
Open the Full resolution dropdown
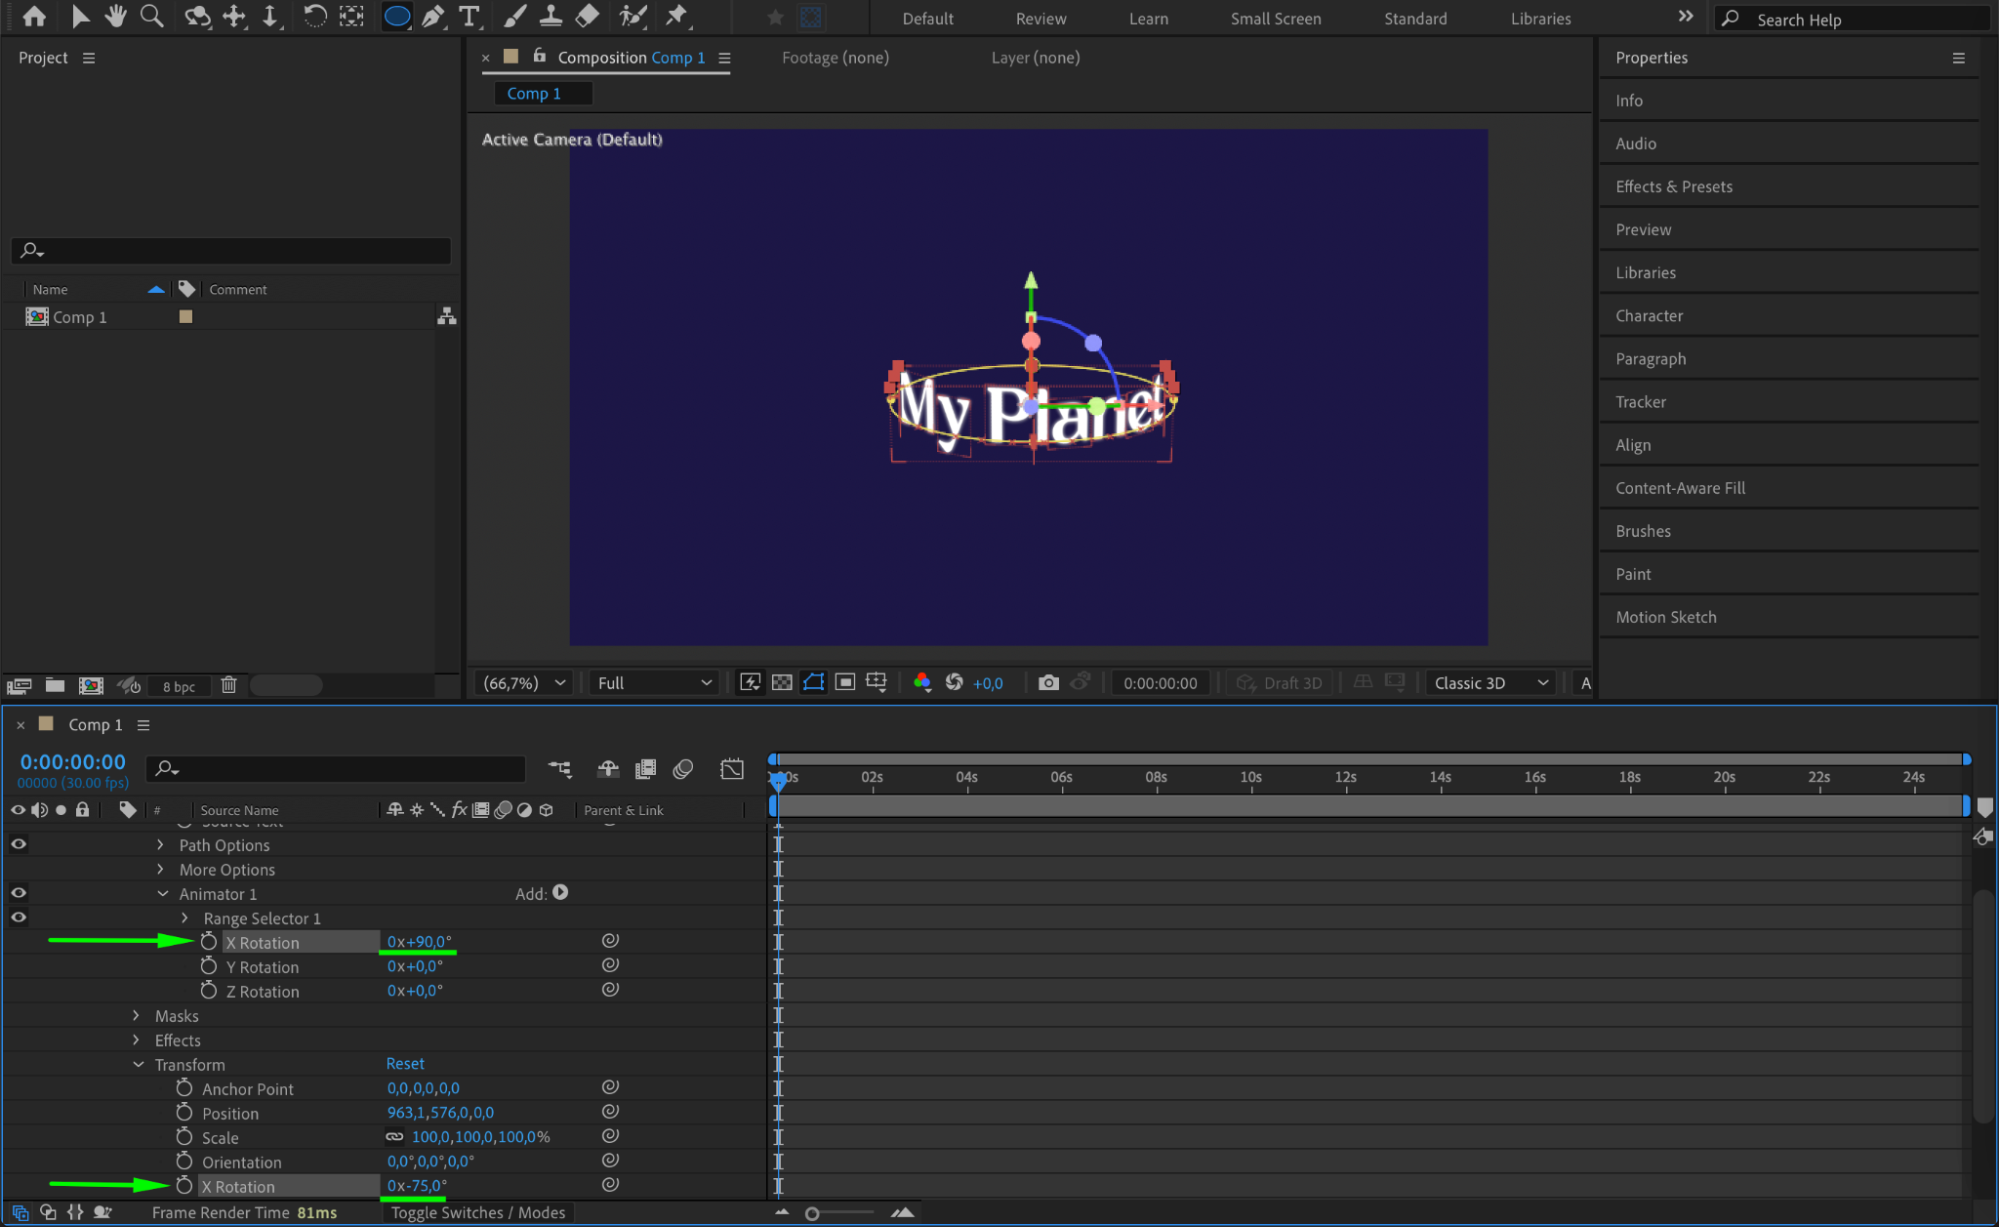(x=653, y=682)
